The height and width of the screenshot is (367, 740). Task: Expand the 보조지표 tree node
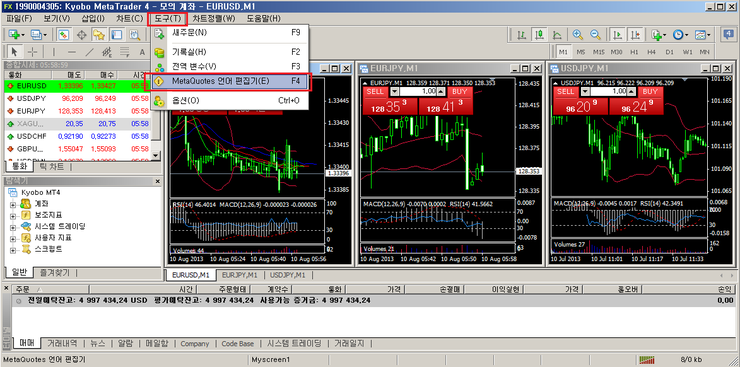pos(13,216)
